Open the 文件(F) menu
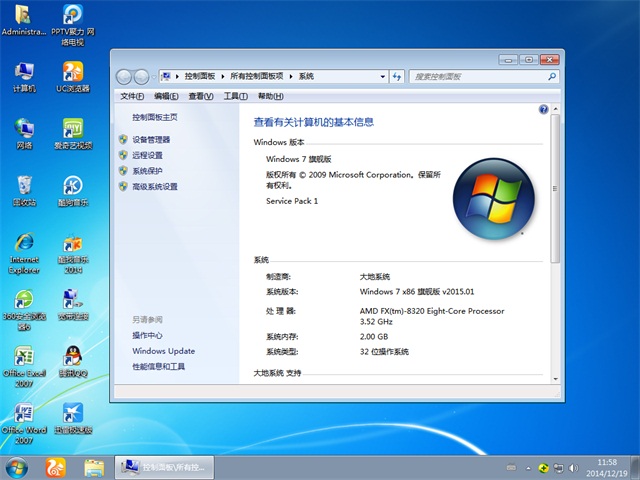640x480 pixels. point(132,96)
